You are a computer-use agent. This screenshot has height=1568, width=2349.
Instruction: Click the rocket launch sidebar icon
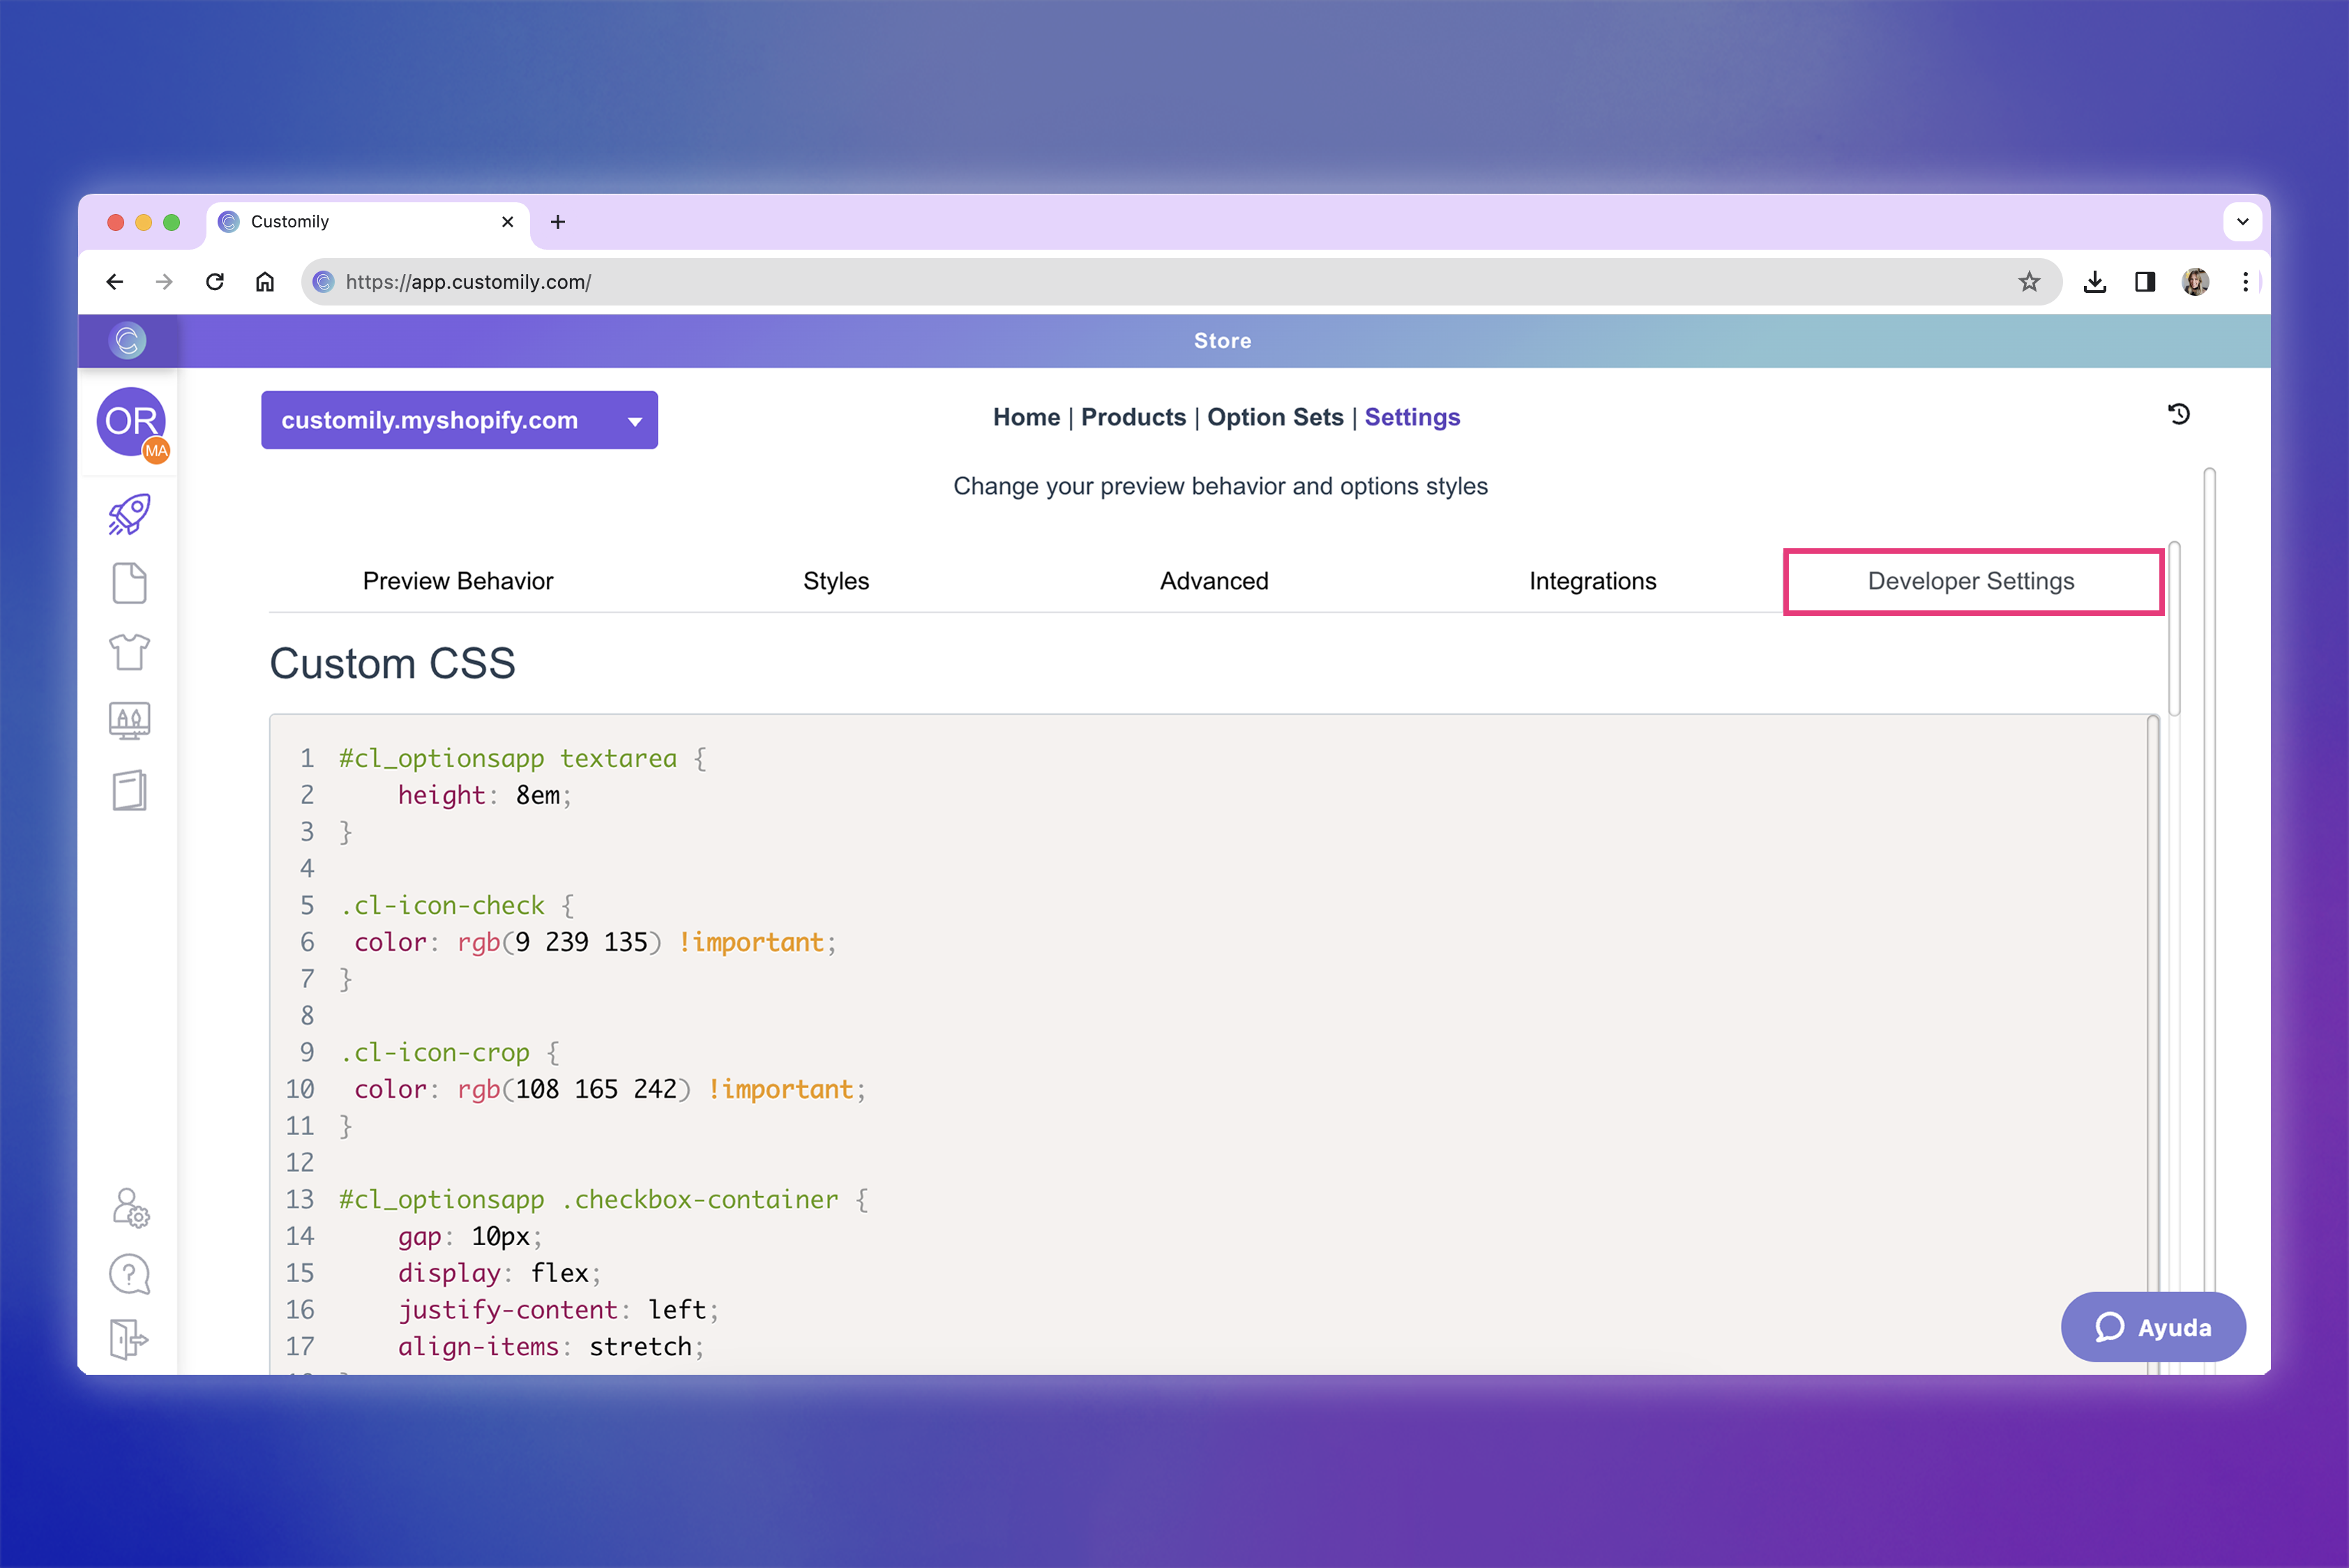point(129,514)
